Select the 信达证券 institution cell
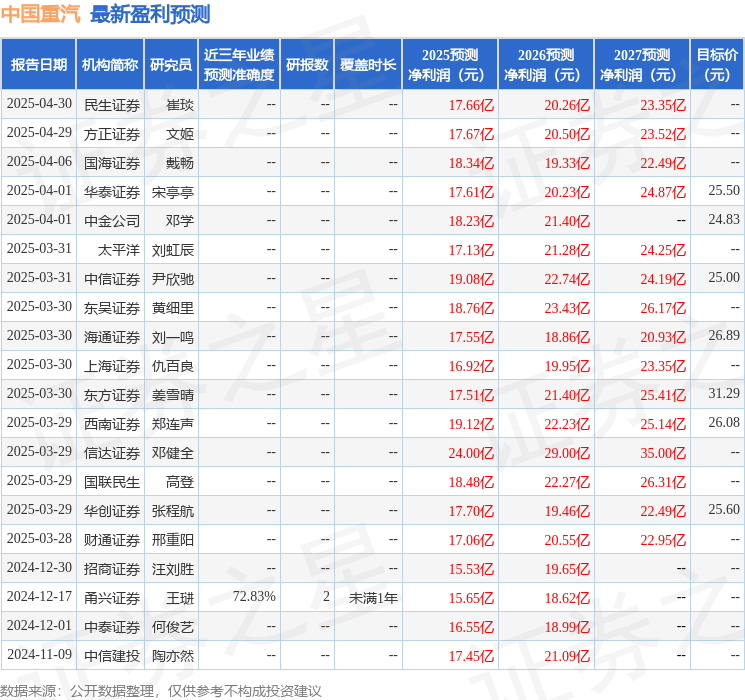The width and height of the screenshot is (745, 700). 112,453
